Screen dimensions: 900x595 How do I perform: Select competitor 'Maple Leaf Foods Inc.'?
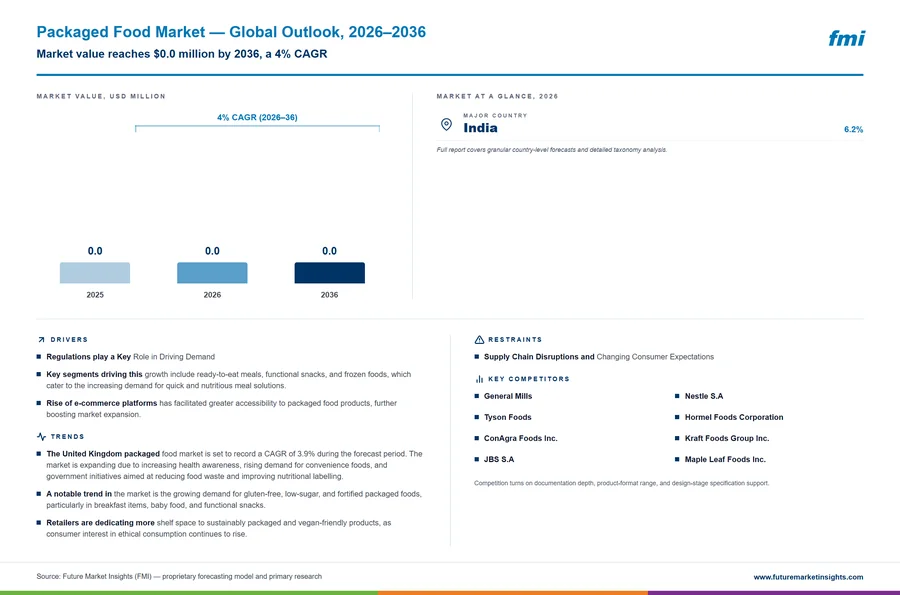pos(725,460)
